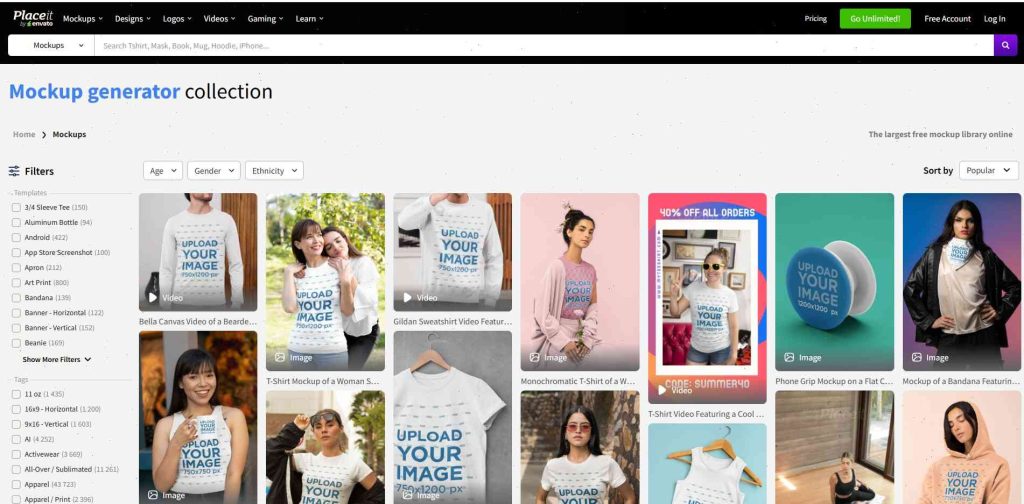Click in the mockup search field
Image resolution: width=1024 pixels, height=504 pixels.
tap(544, 46)
